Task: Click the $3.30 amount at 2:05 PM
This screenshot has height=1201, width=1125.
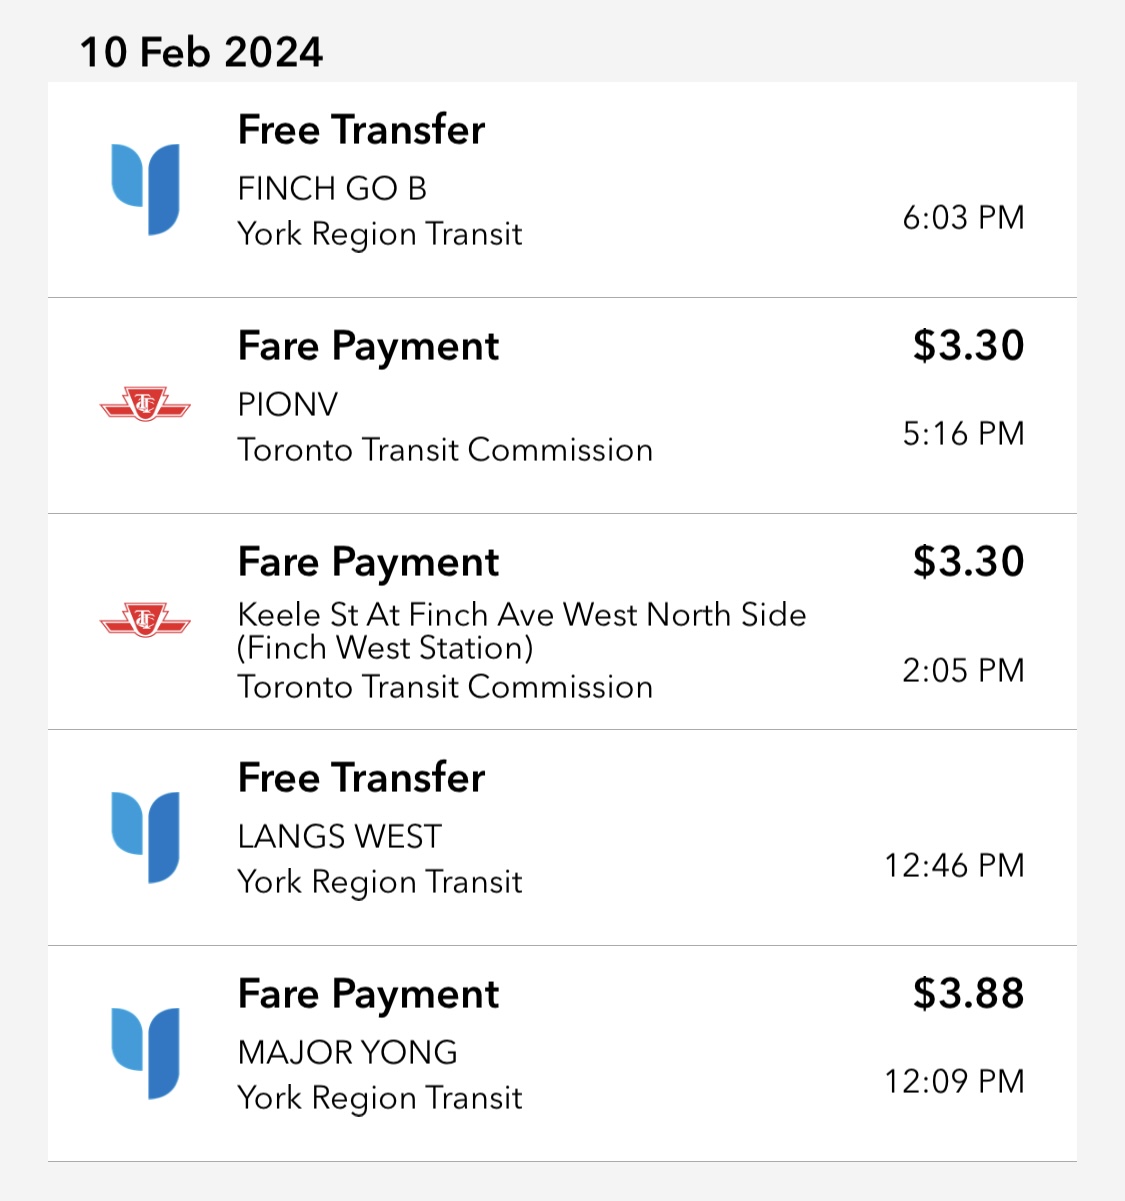Action: (x=968, y=561)
